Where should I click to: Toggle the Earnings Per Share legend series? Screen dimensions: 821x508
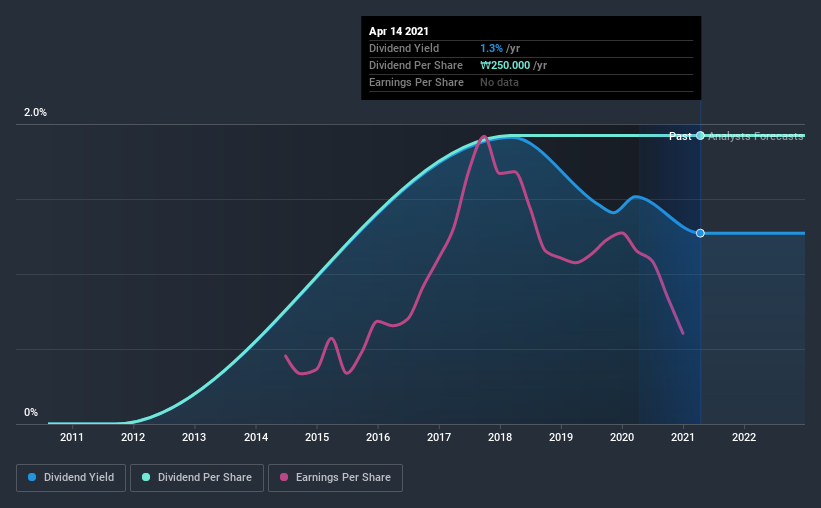click(x=335, y=478)
